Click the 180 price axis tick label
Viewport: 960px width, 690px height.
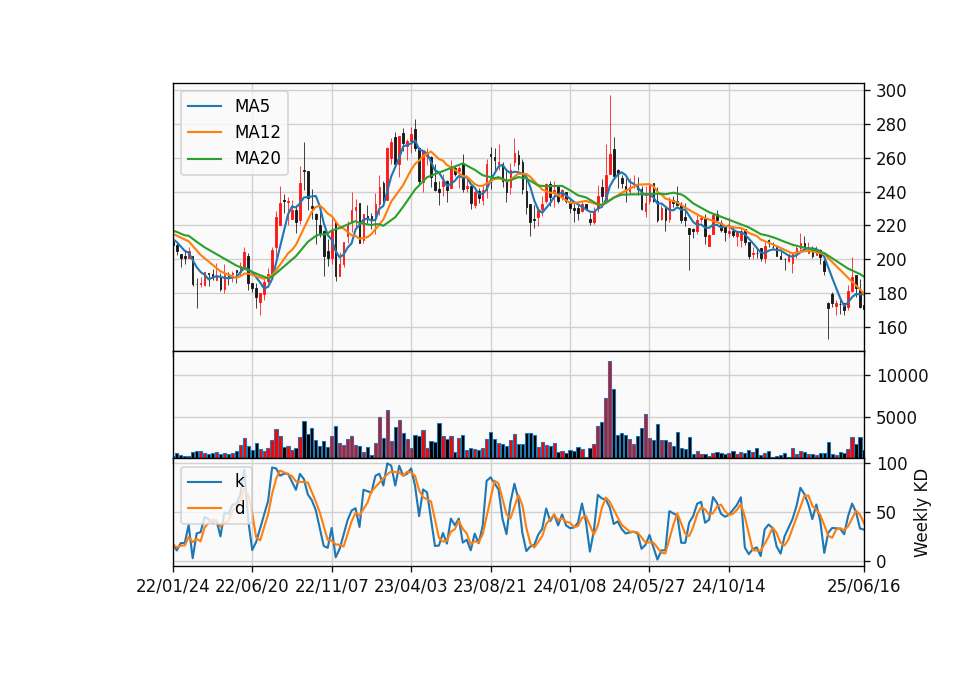[x=891, y=294]
